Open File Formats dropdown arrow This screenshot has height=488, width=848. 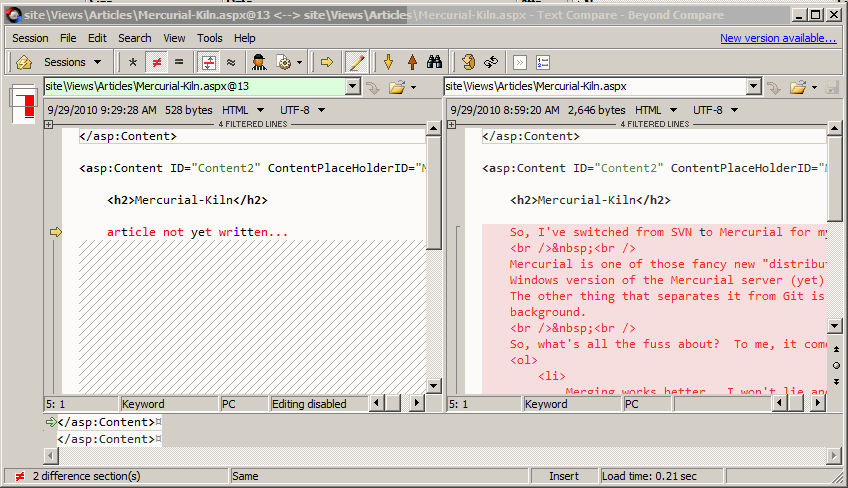point(299,63)
